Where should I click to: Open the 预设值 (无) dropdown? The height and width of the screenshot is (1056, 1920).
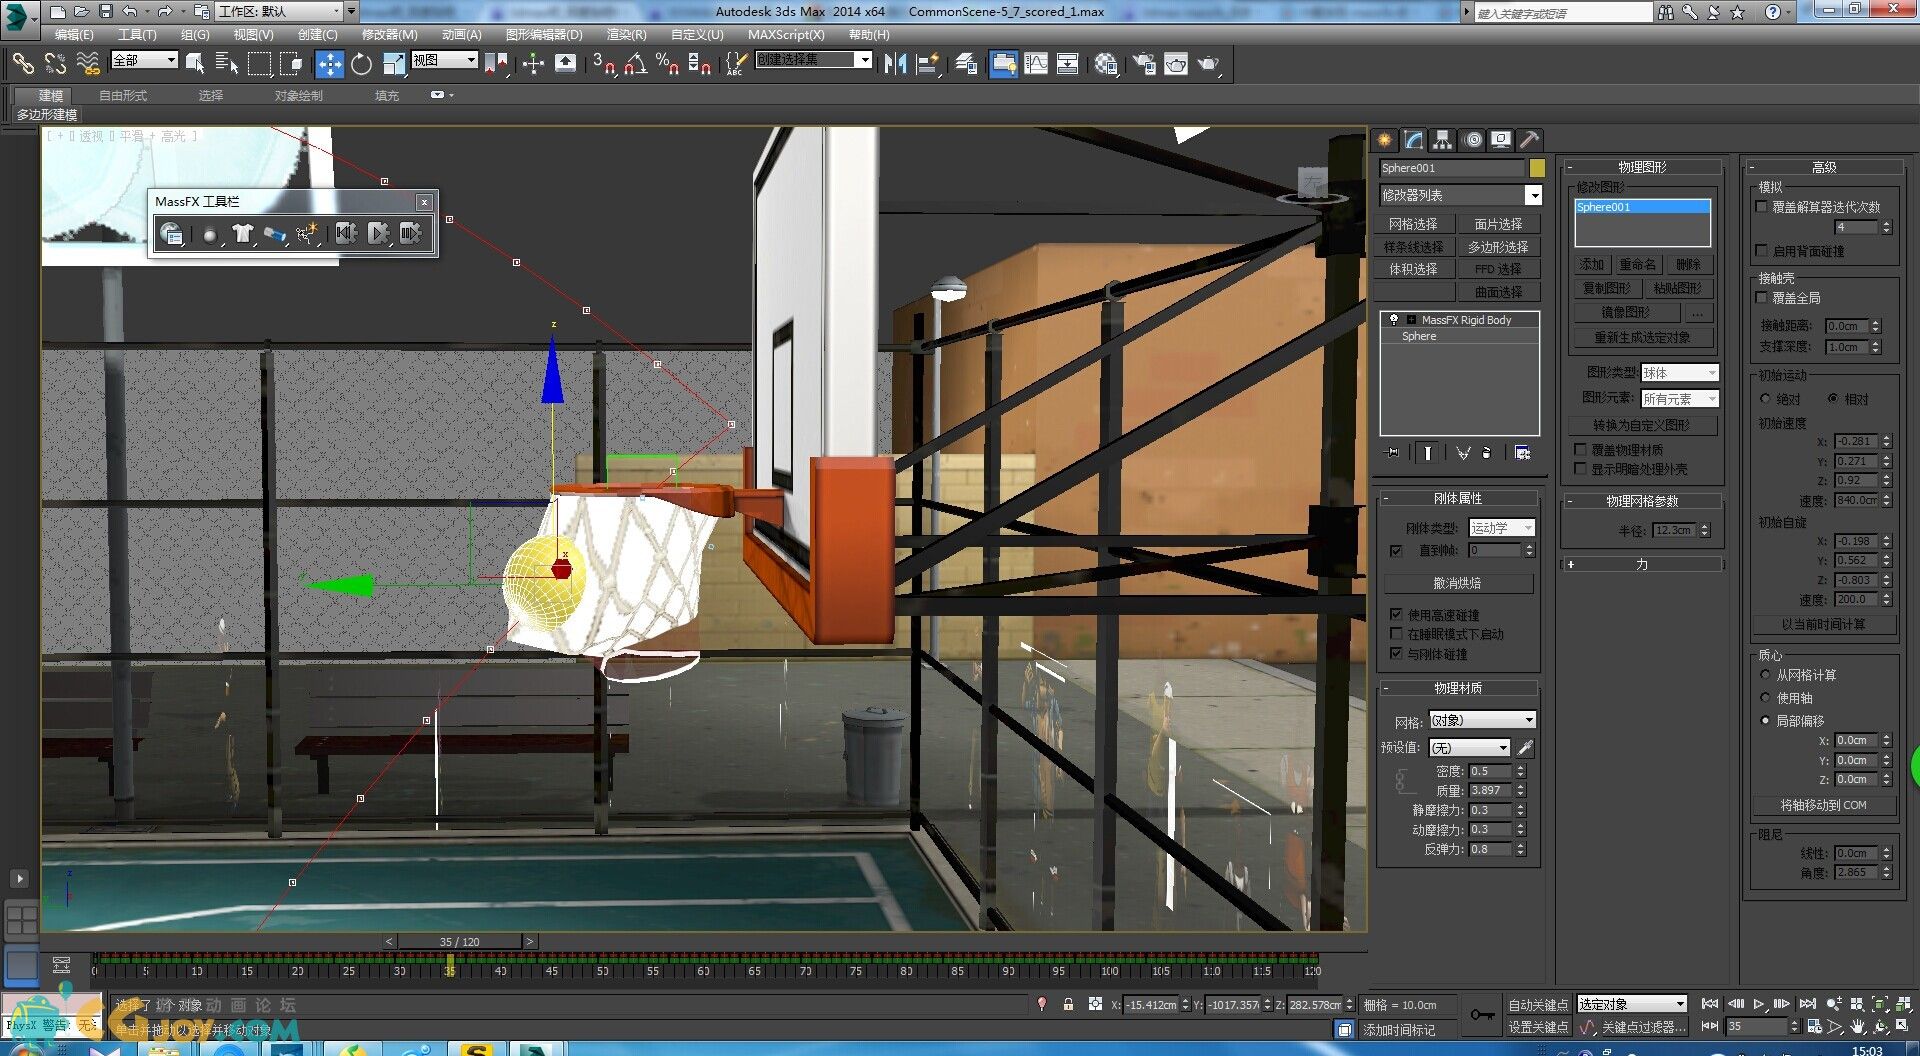(x=1469, y=748)
